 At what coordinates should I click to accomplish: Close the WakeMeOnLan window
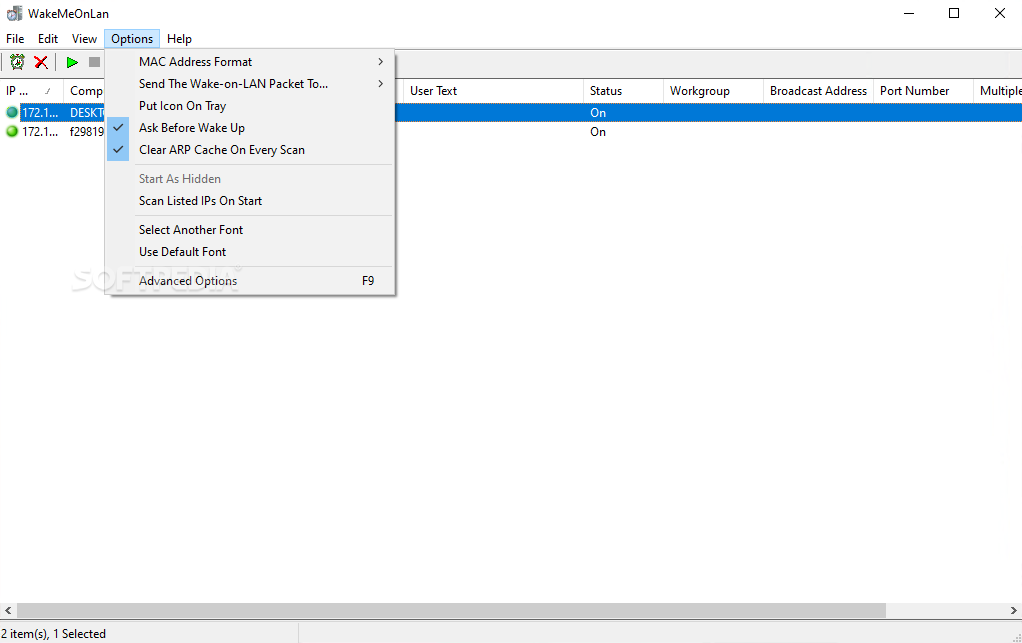1000,13
